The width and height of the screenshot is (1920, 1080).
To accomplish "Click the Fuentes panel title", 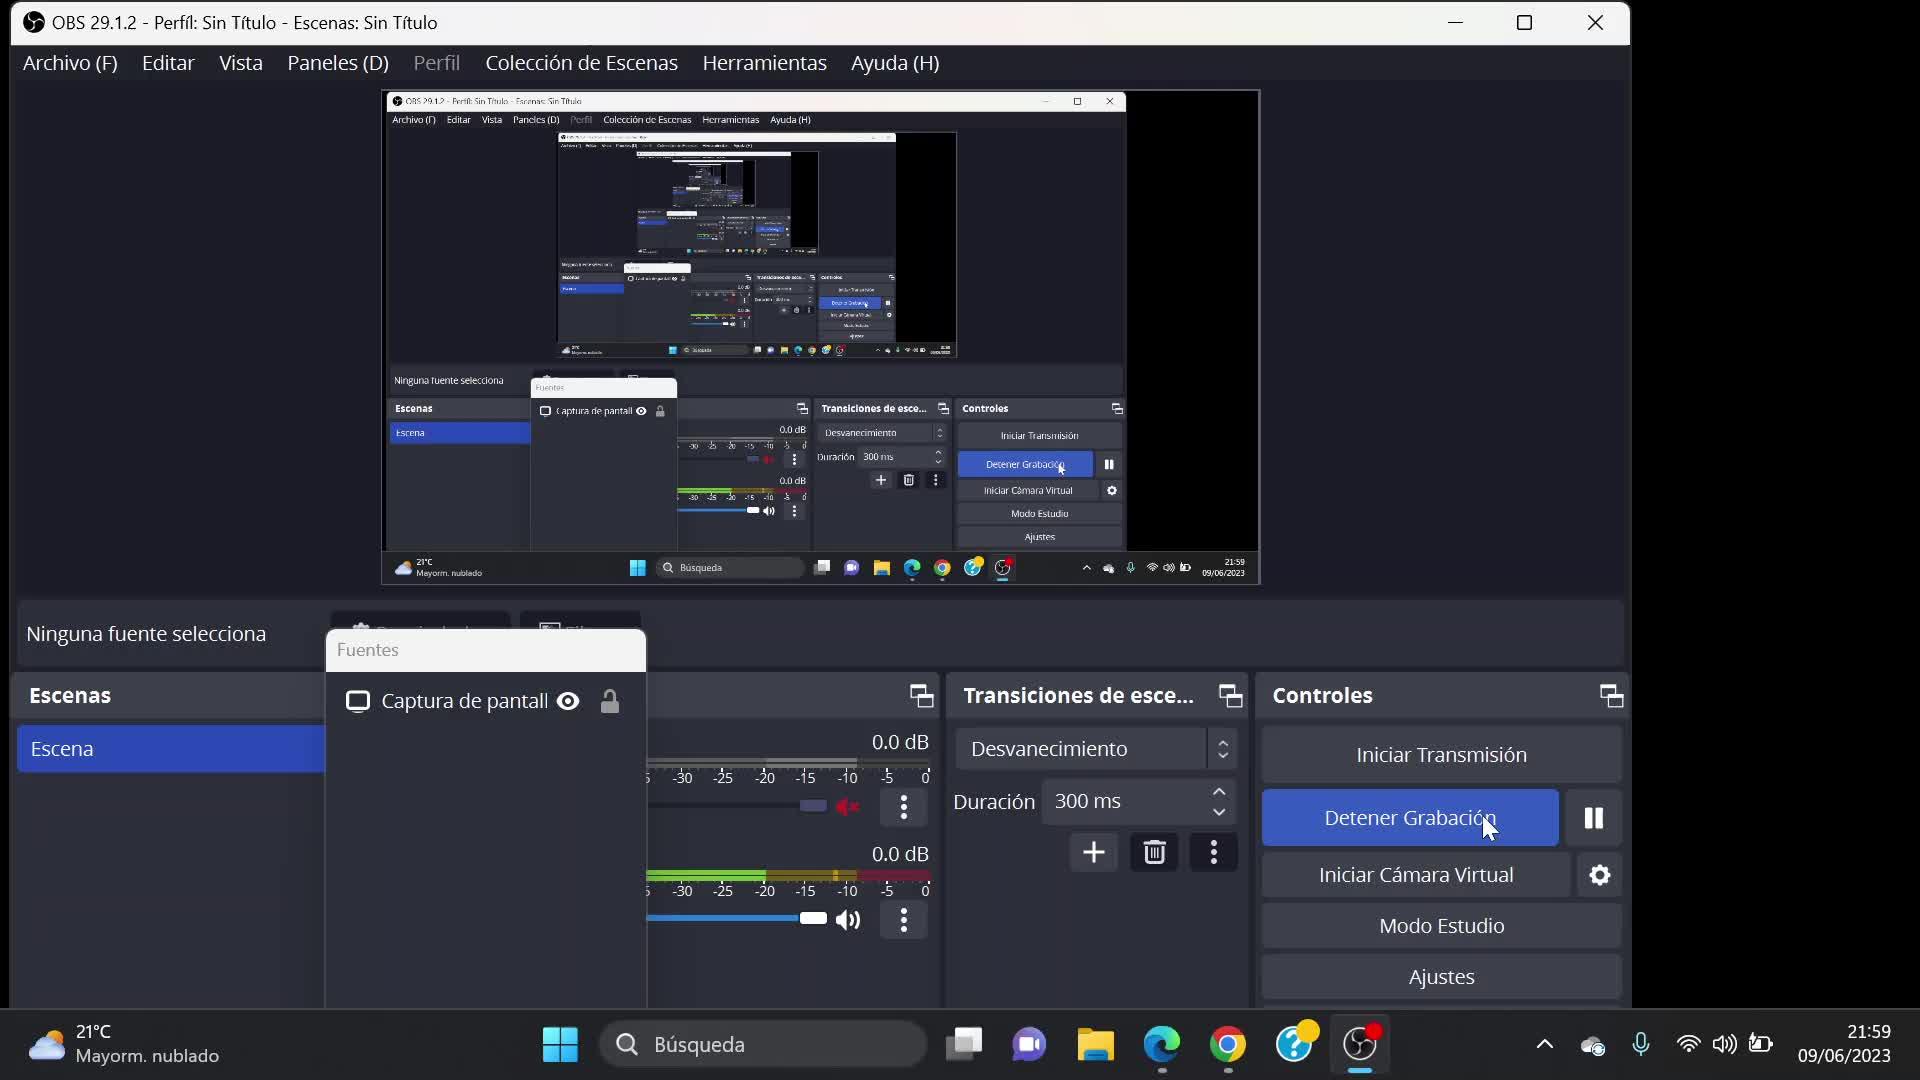I will pos(368,650).
